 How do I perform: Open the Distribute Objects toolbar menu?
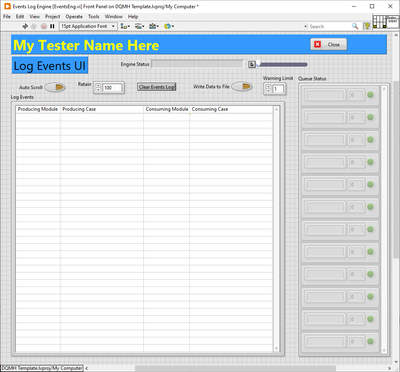(139, 26)
